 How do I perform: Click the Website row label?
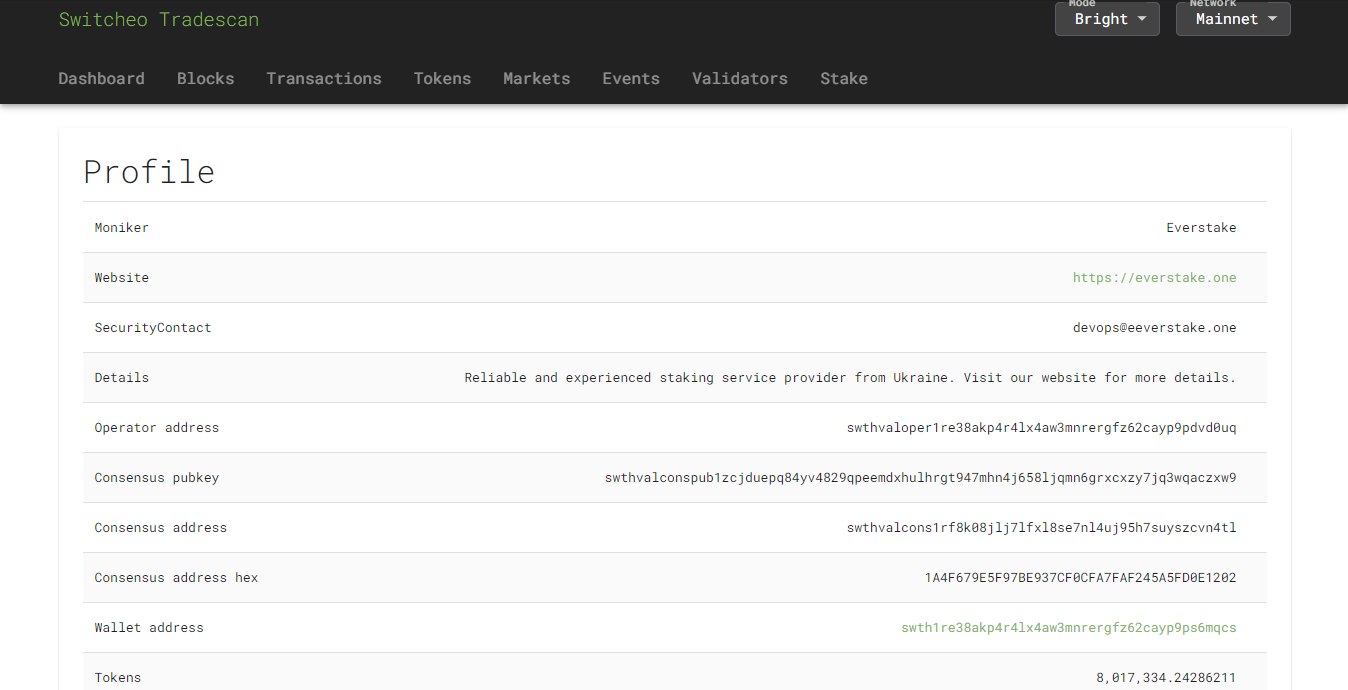122,278
